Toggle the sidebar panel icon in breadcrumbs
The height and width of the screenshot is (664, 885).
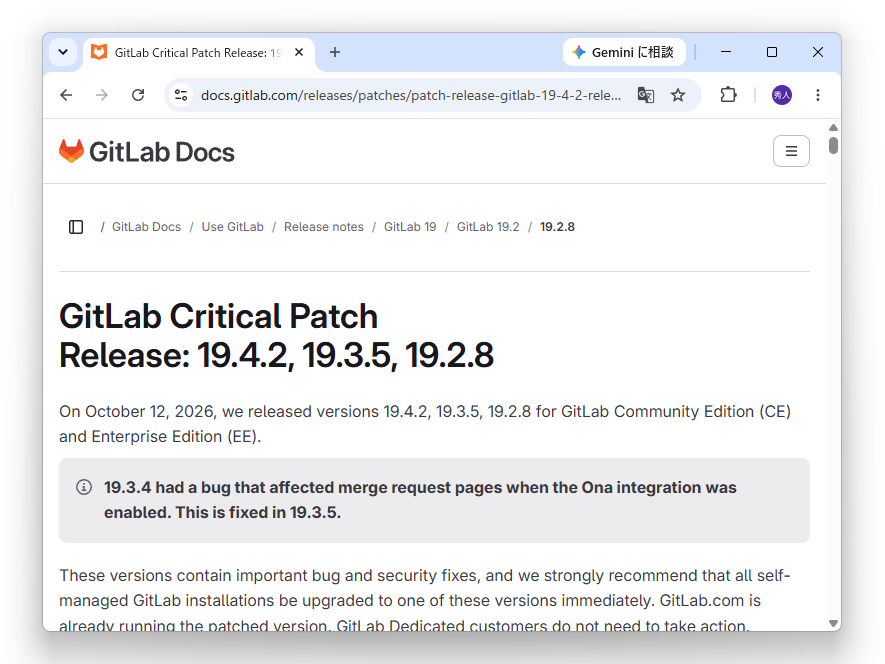[76, 227]
